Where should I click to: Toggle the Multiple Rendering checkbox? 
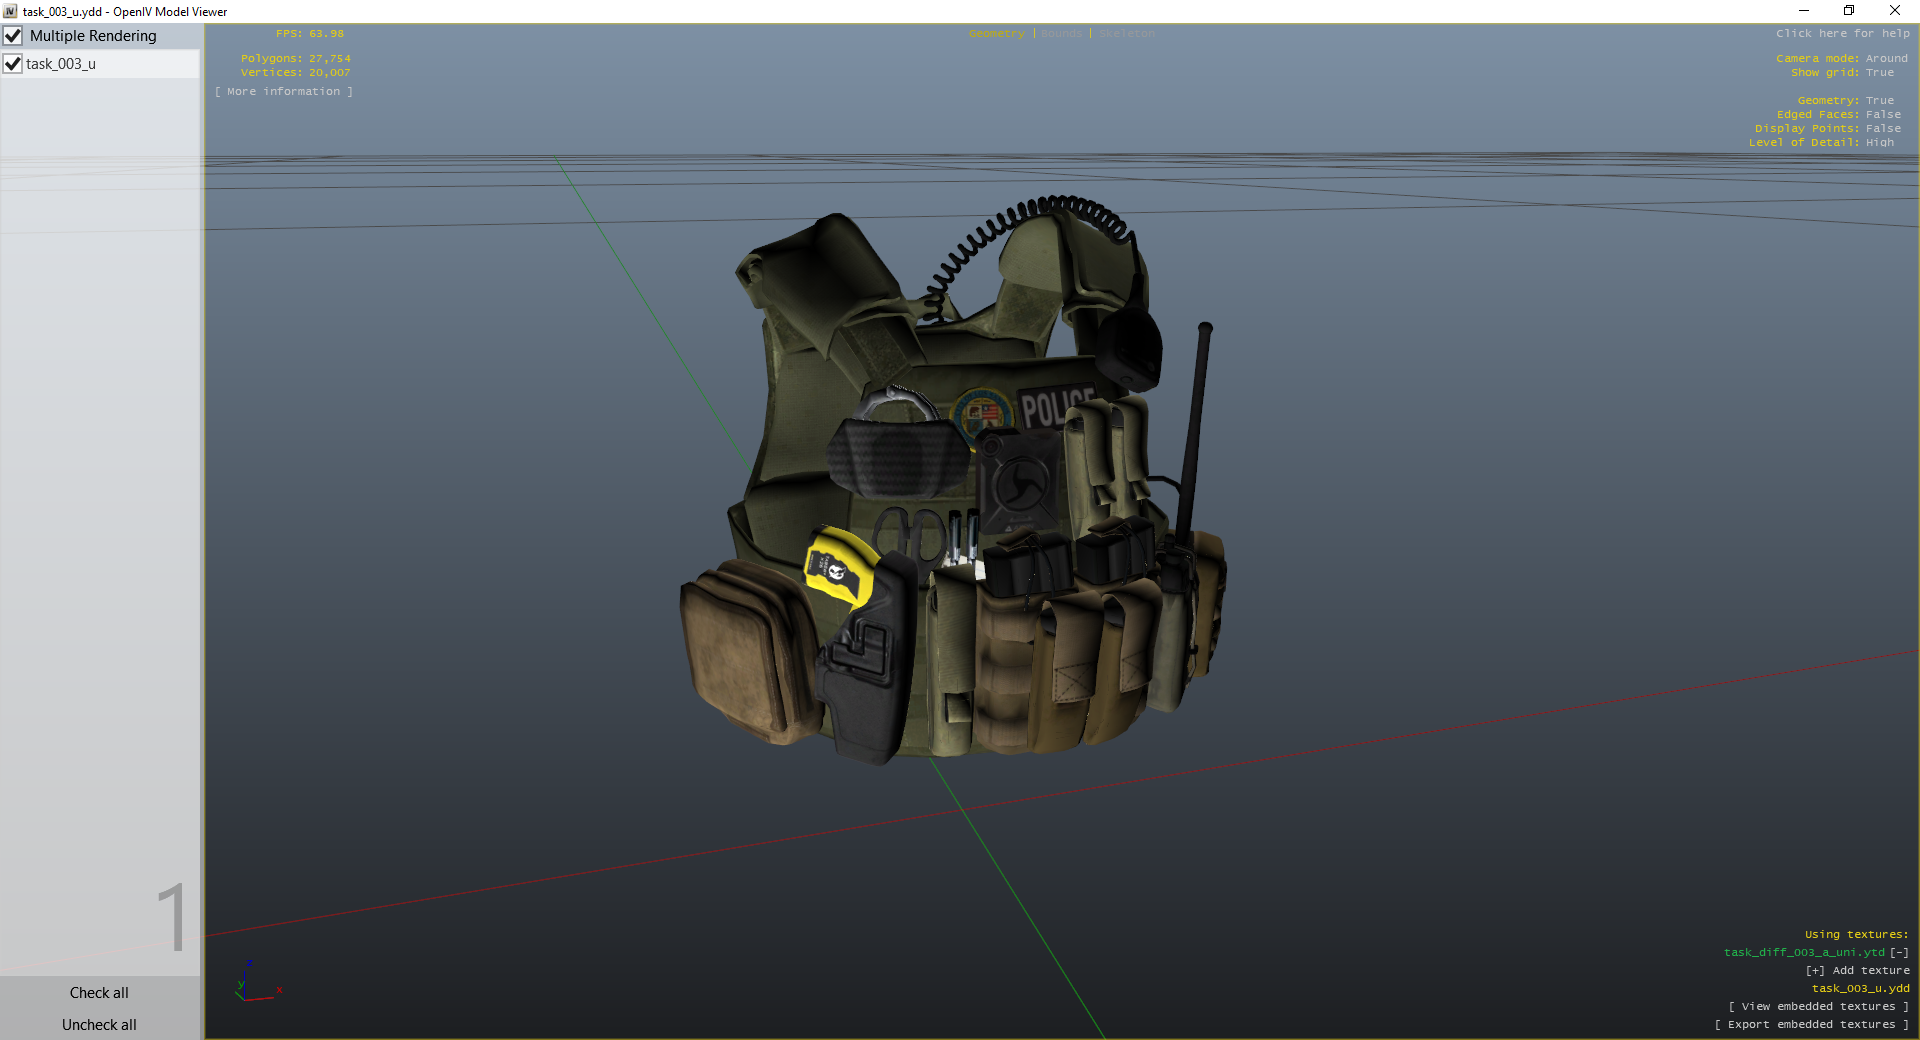pyautogui.click(x=13, y=36)
